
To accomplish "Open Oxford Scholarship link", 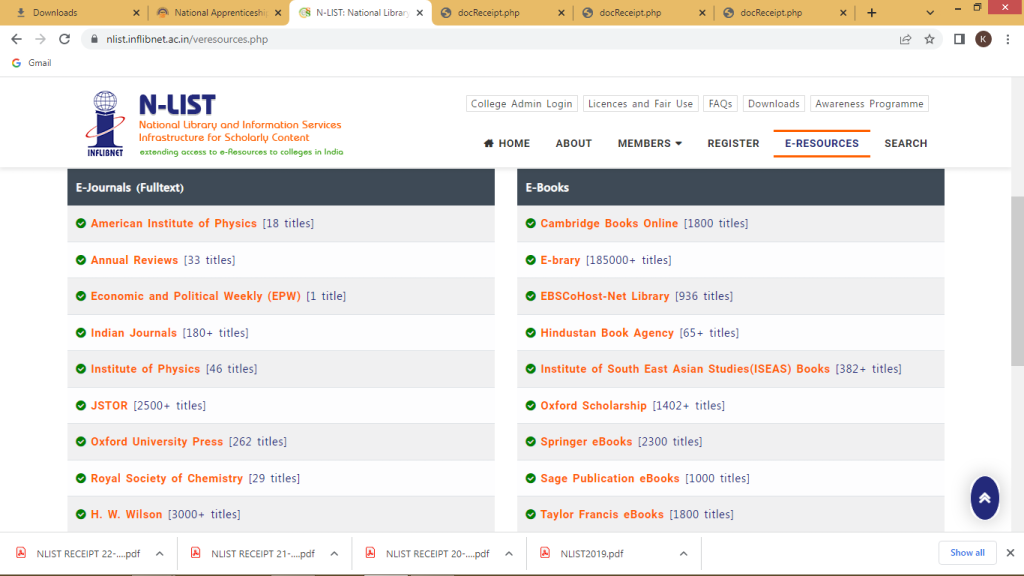I will pos(594,406).
